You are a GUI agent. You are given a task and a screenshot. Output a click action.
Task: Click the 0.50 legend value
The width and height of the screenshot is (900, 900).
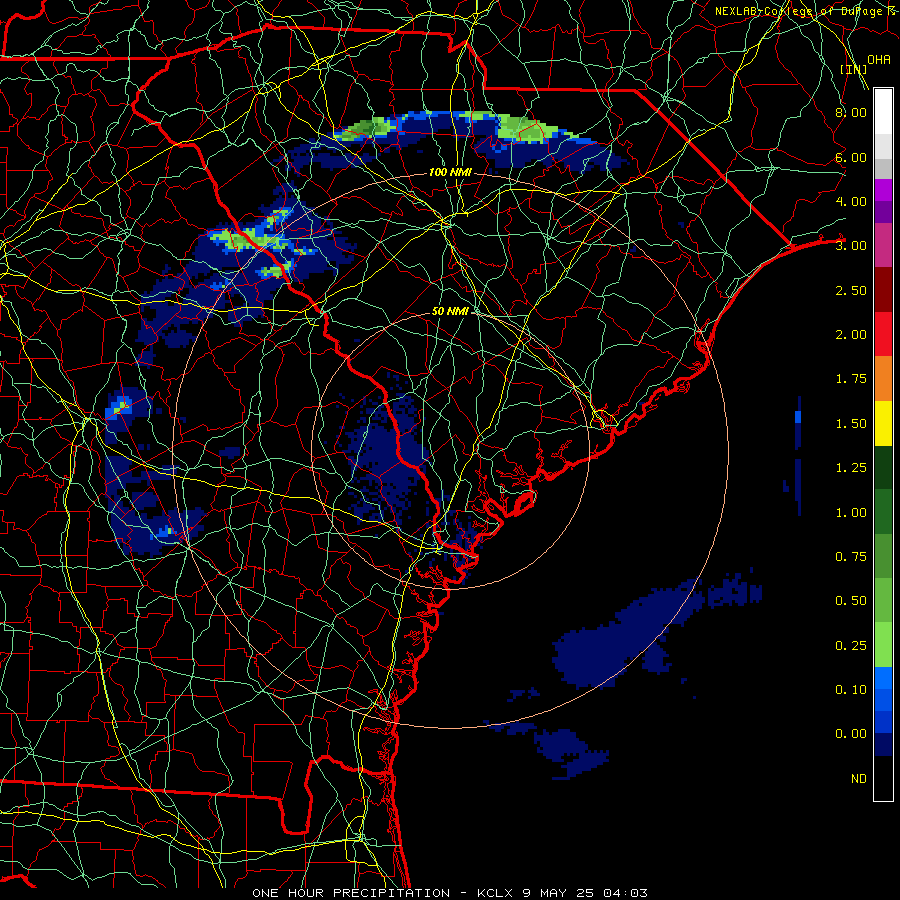point(851,601)
